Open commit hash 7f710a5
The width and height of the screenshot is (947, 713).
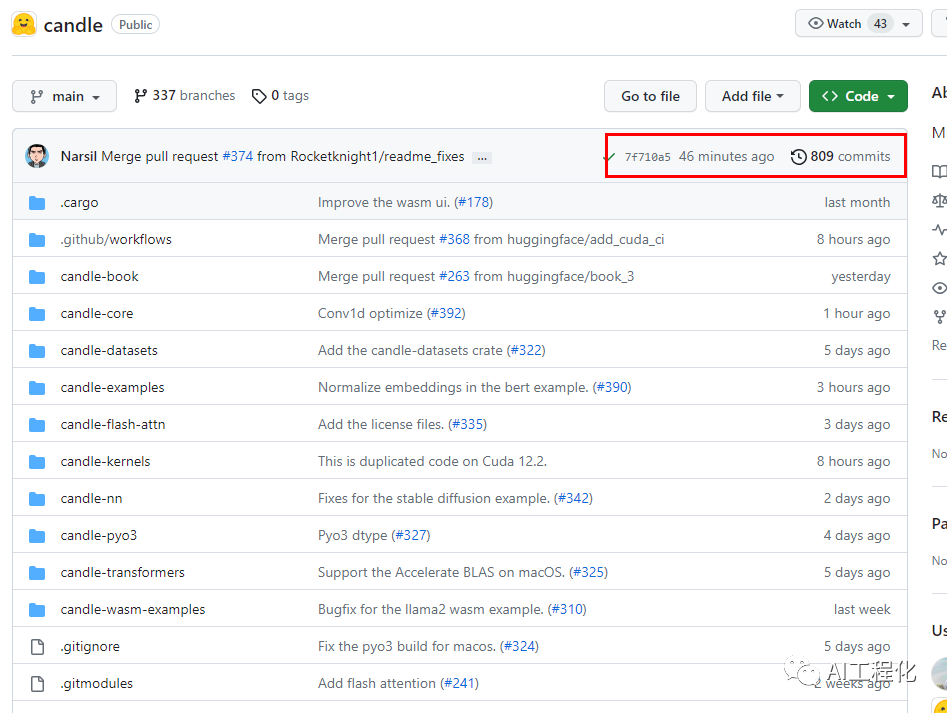[647, 157]
